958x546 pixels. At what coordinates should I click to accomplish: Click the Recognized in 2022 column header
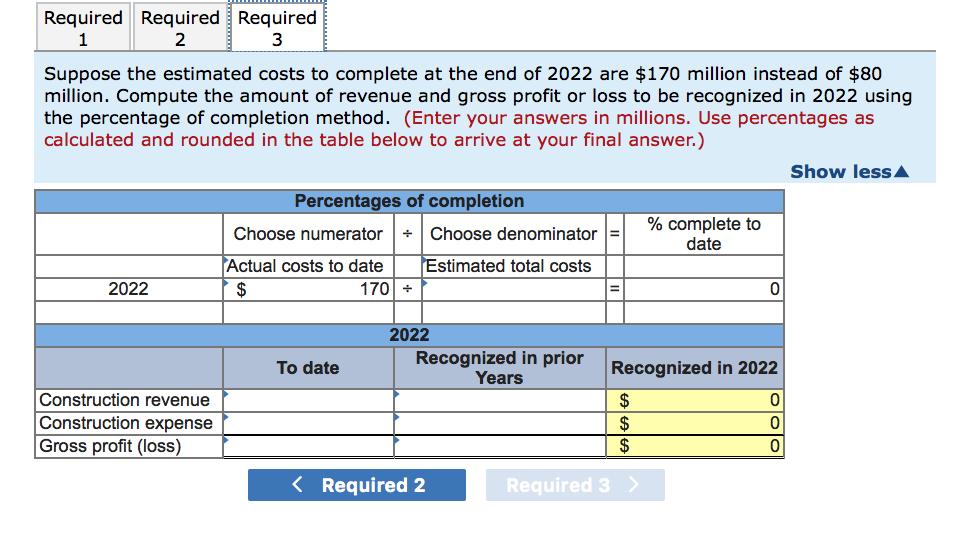695,368
